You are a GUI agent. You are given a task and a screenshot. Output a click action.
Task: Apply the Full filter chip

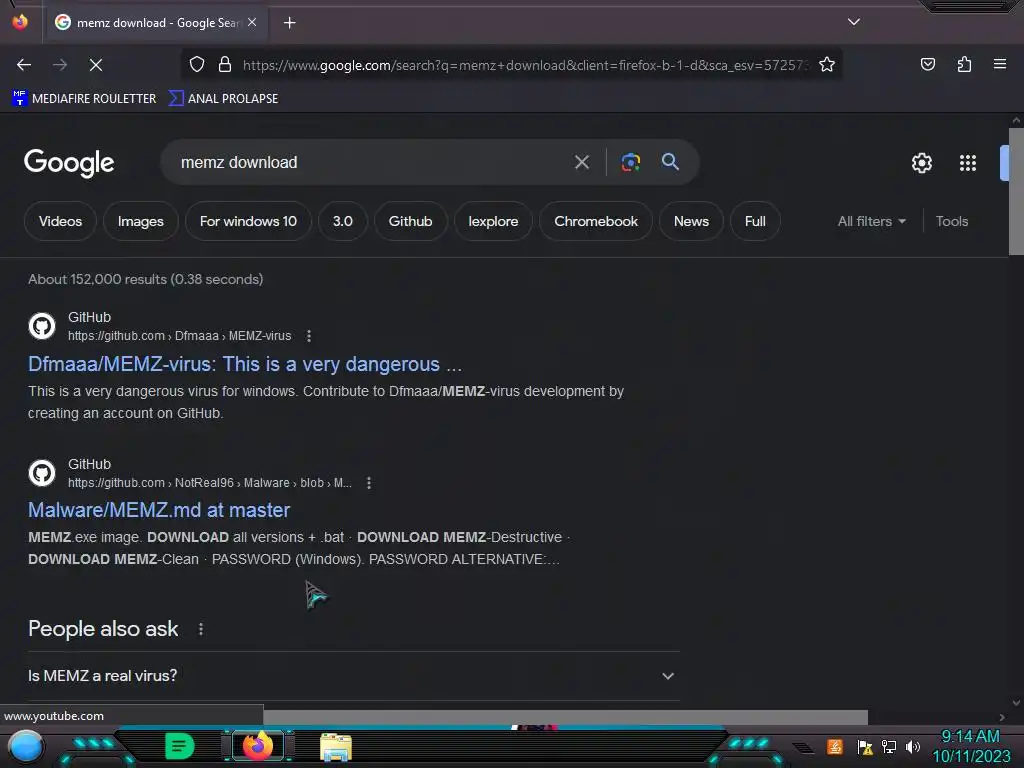(x=755, y=221)
